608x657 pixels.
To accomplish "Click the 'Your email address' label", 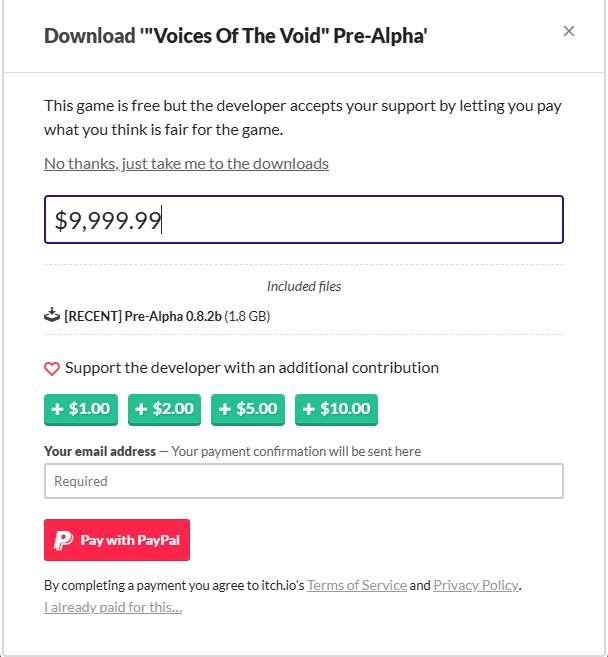I will [100, 451].
